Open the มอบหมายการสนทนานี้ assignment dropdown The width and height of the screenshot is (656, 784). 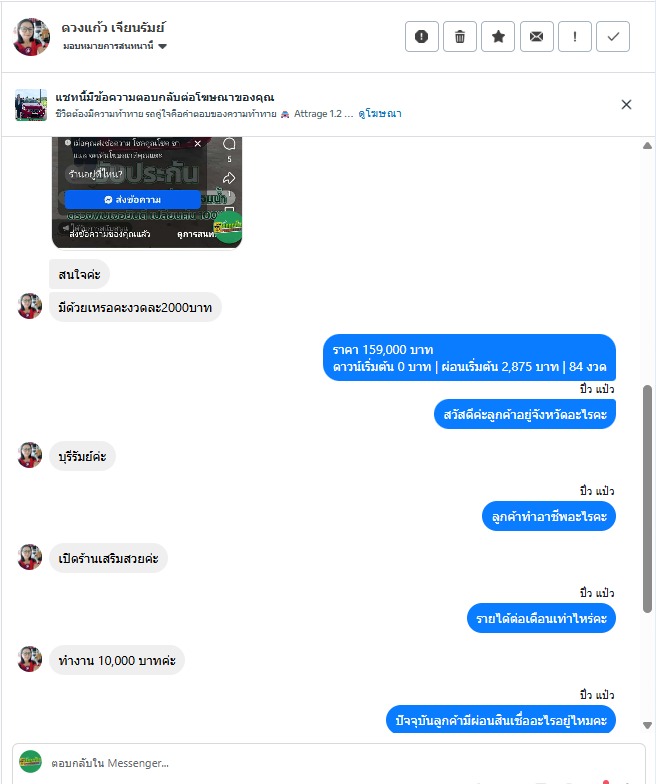pos(115,46)
